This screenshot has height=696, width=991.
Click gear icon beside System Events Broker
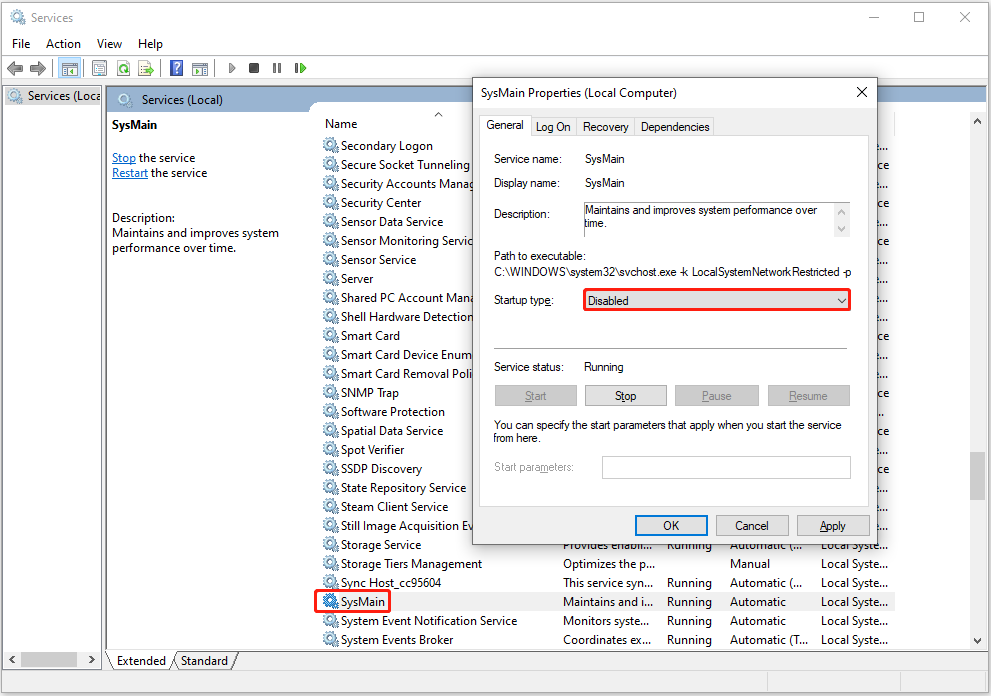point(331,640)
